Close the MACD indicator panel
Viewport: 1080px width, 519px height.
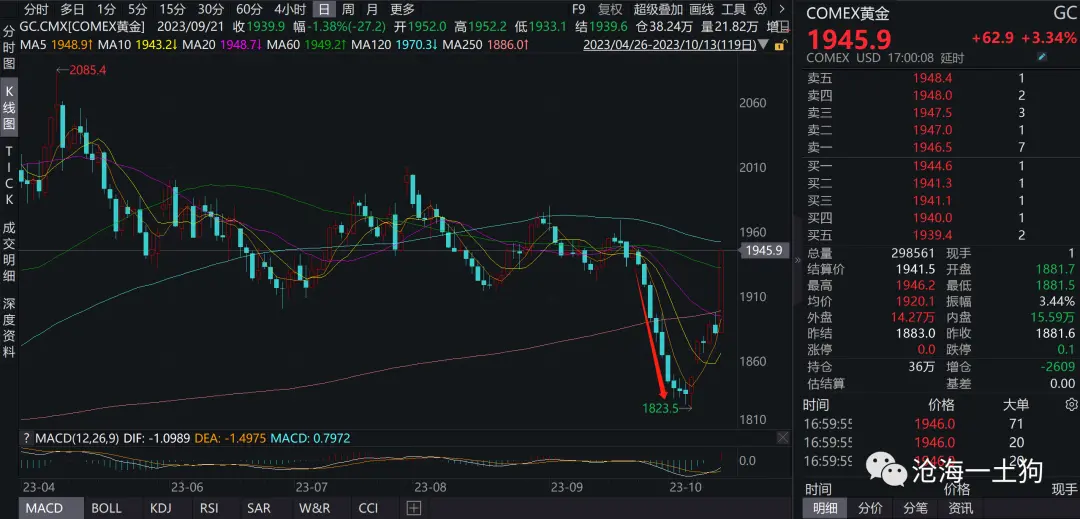783,438
